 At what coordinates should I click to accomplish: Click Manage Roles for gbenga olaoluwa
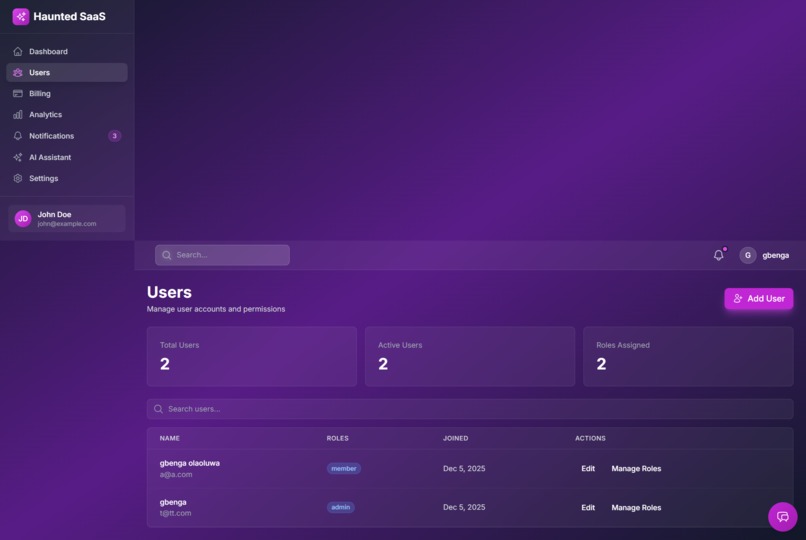636,469
